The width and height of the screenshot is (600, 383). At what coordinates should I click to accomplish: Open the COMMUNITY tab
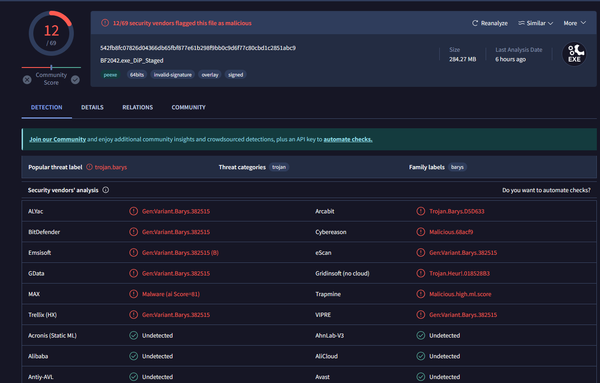coord(189,108)
